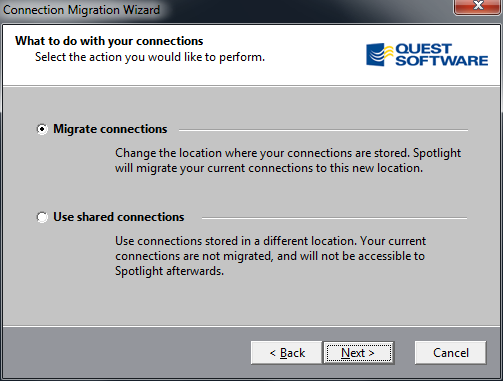
Task: Click the QUEST SOFTWARE logo text
Action: [x=442, y=55]
